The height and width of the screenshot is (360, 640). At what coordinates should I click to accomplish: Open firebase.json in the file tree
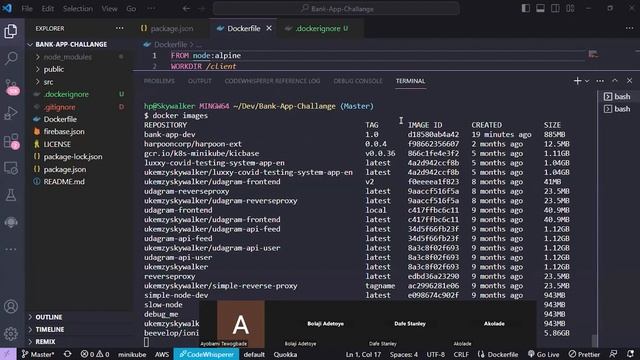[64, 131]
